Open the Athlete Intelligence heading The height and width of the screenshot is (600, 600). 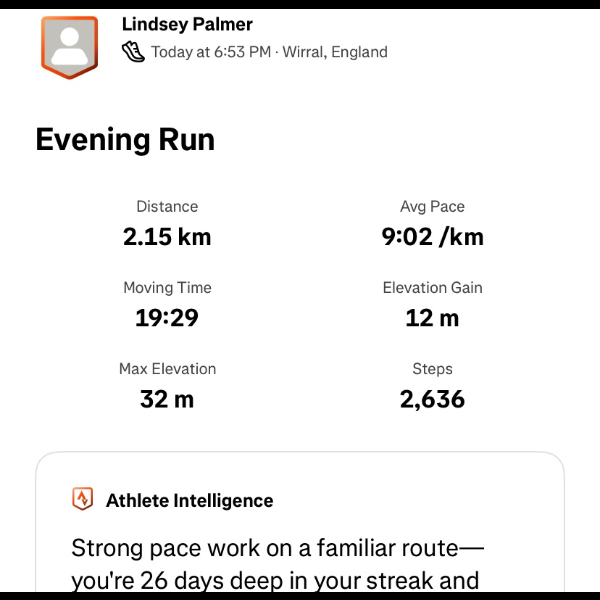point(189,500)
